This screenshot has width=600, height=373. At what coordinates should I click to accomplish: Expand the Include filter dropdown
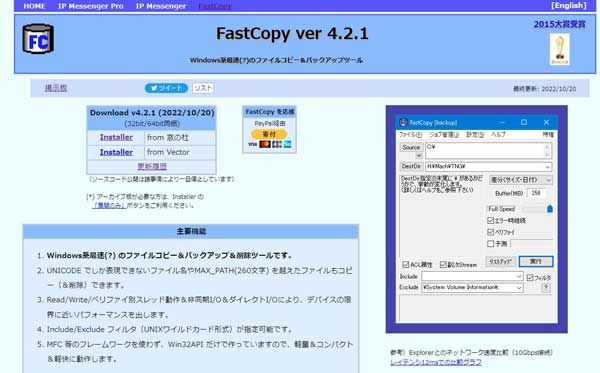coord(519,276)
